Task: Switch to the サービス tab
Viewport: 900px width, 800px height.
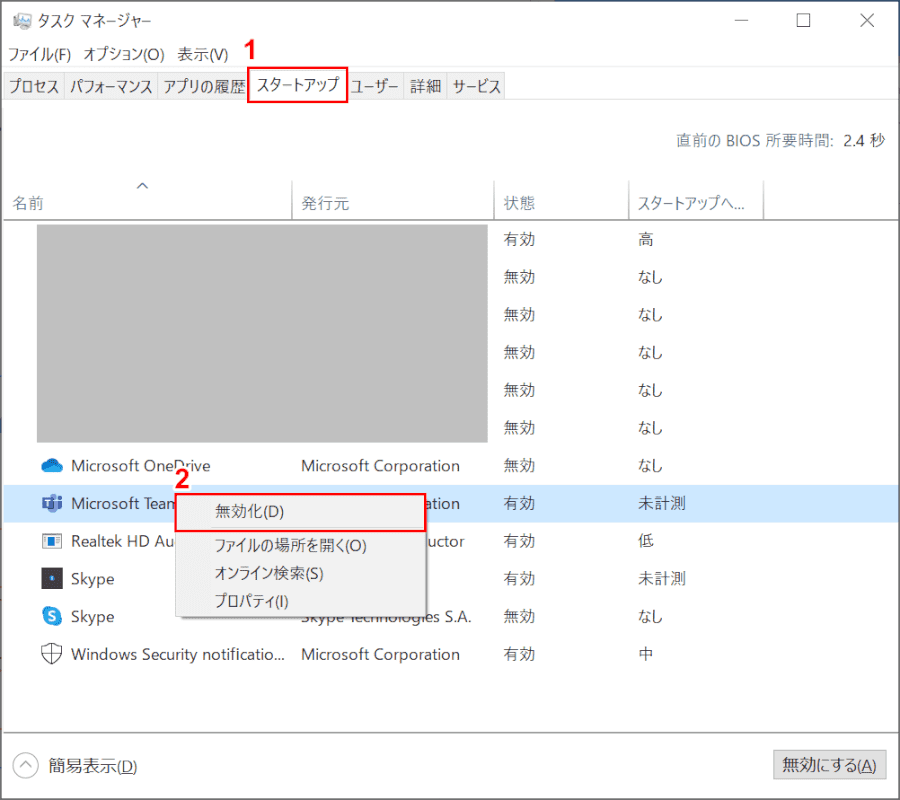Action: point(476,86)
